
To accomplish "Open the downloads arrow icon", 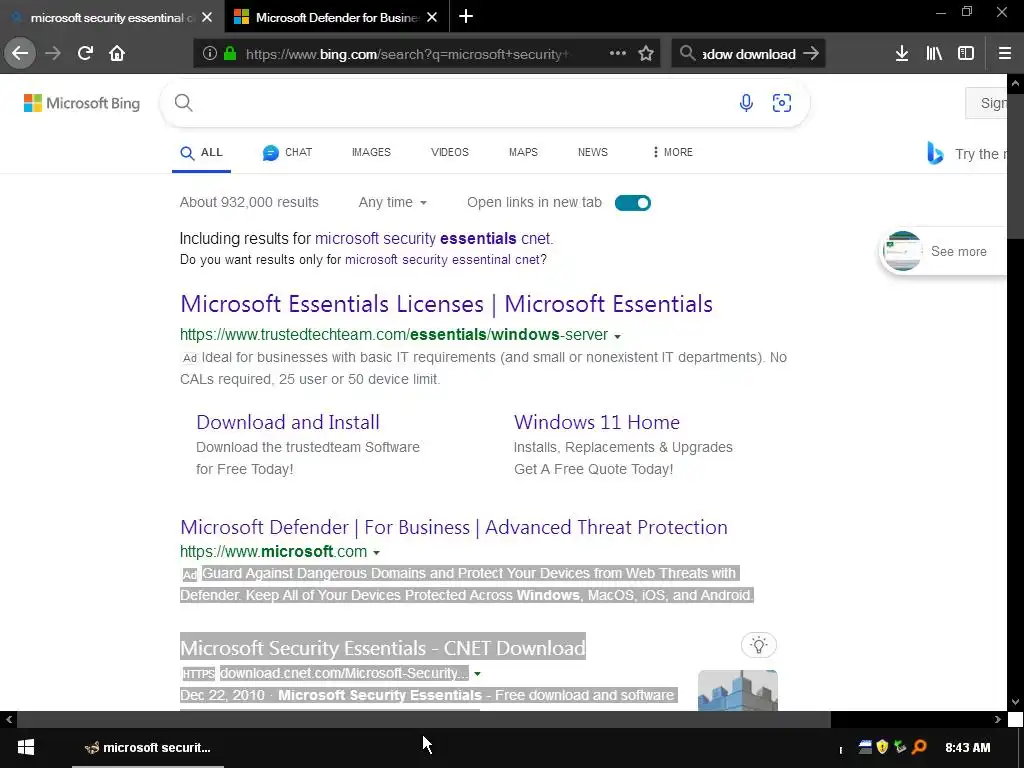I will coord(902,53).
